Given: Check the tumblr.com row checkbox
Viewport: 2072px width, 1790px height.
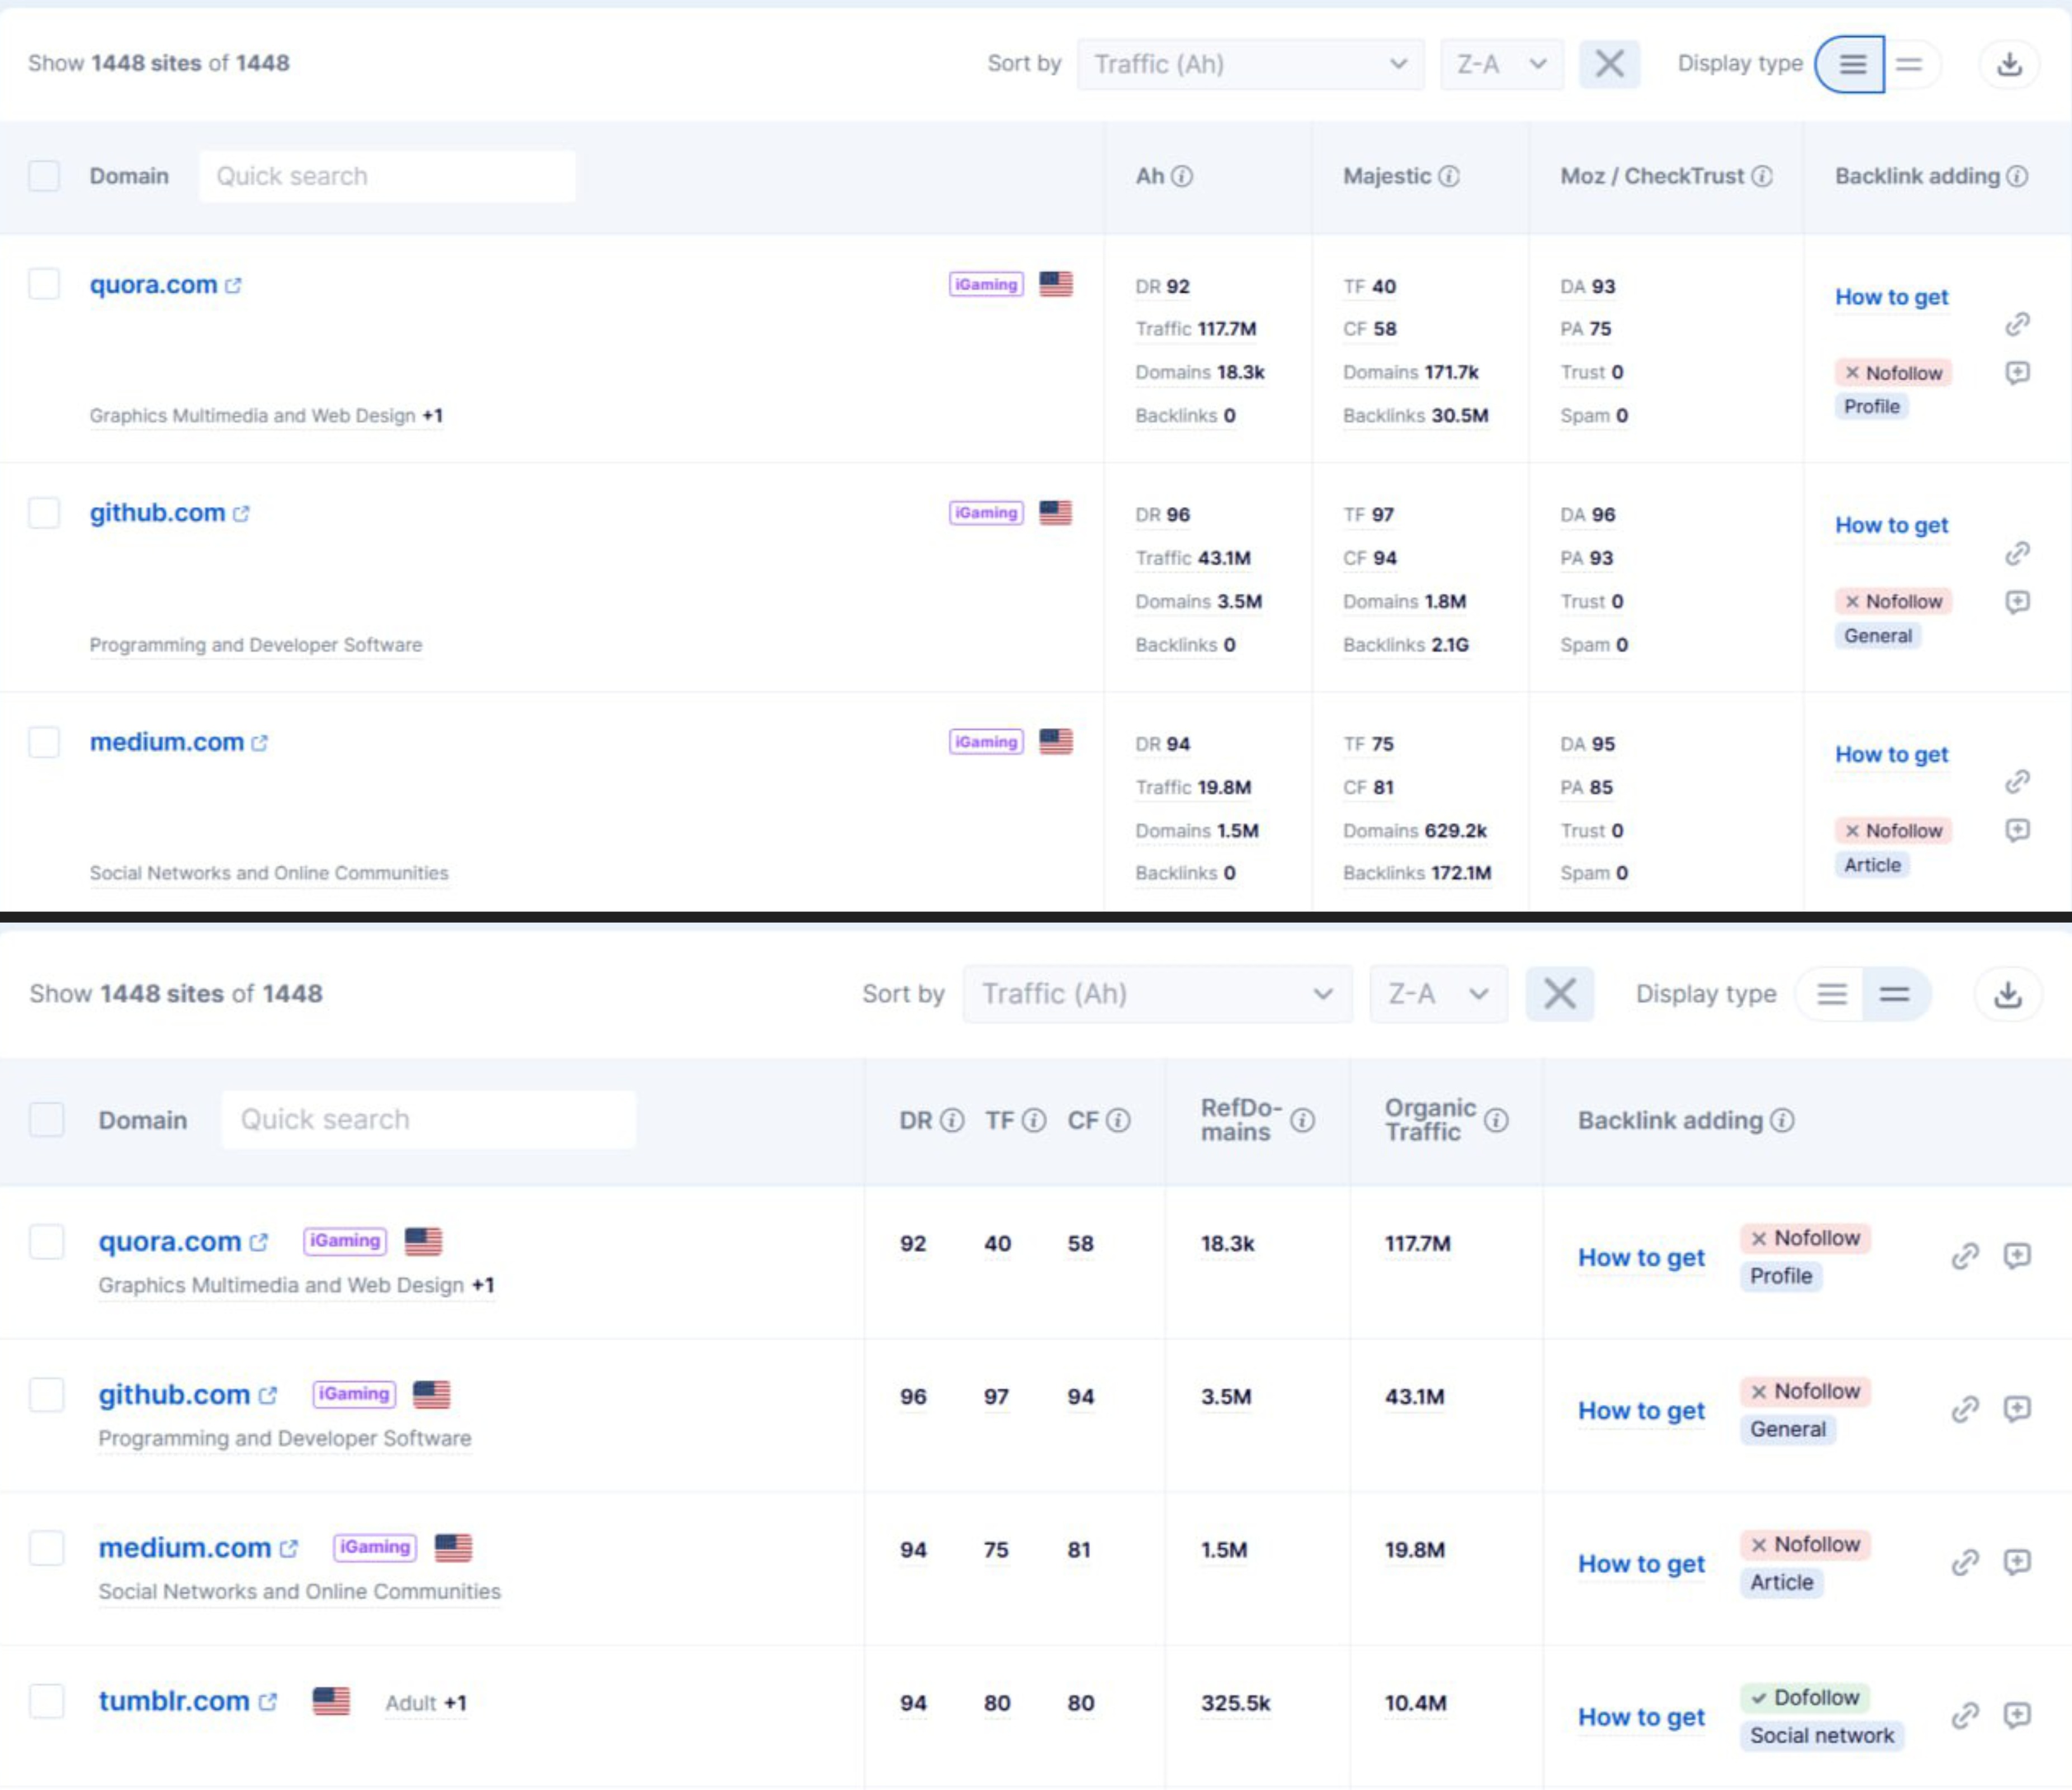Looking at the screenshot, I should (x=46, y=1702).
